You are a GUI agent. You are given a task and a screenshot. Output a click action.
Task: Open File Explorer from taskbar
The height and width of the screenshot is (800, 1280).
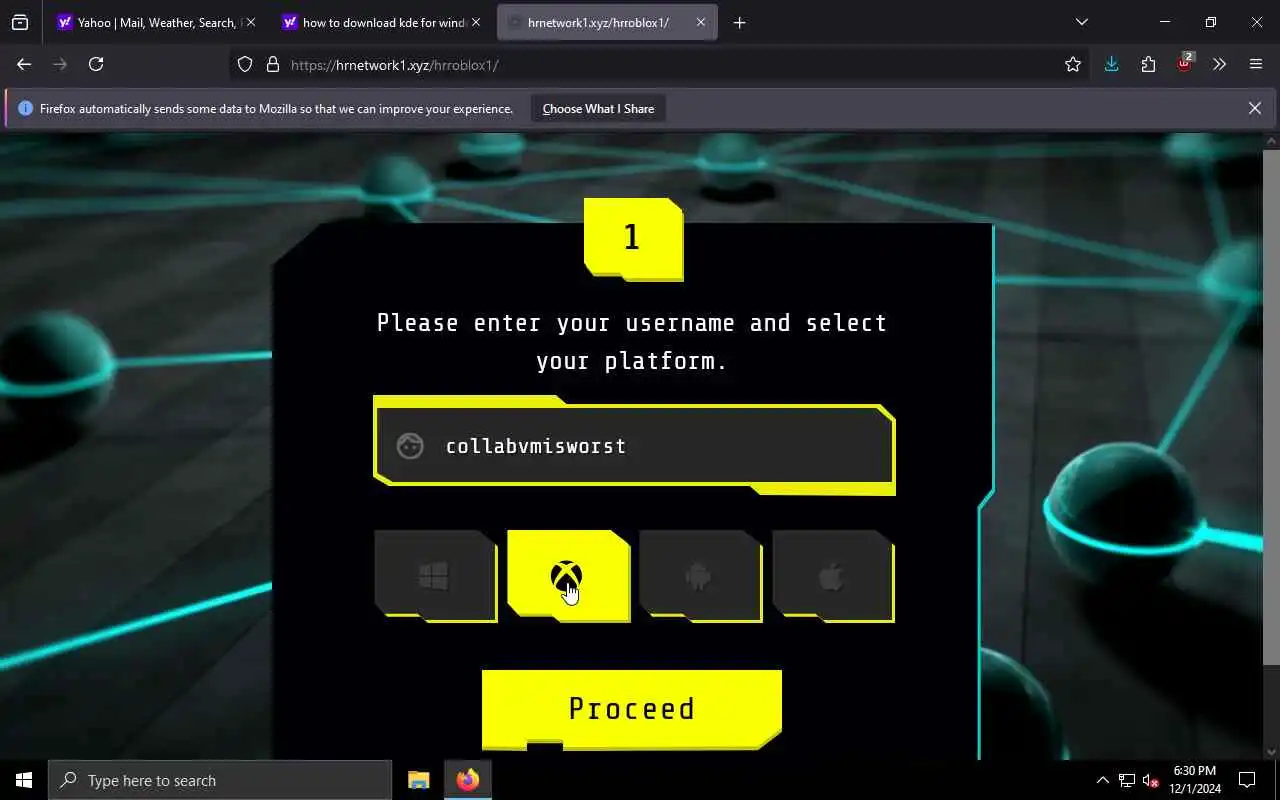tap(419, 780)
